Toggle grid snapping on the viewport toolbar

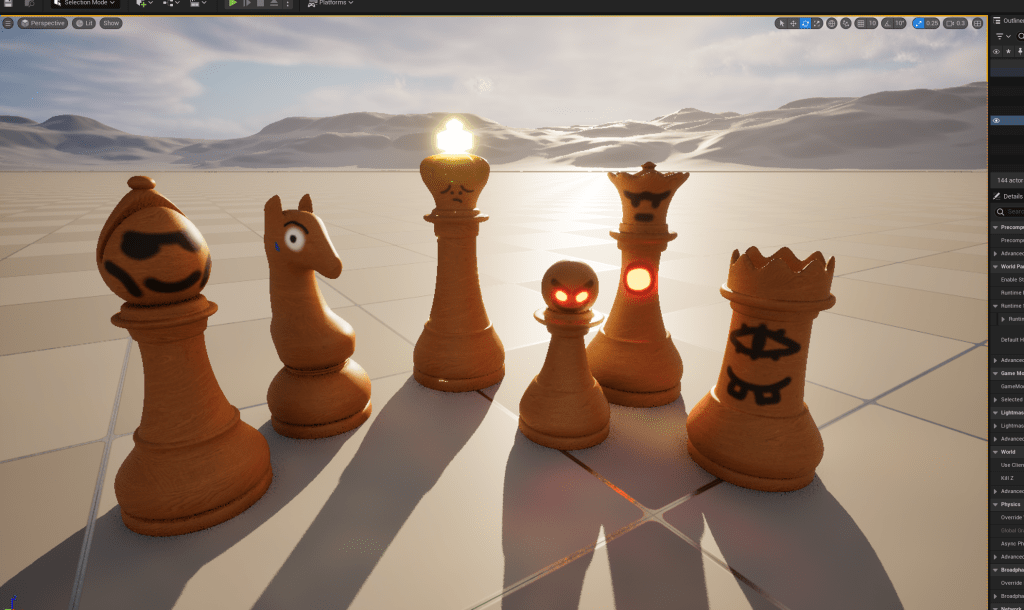(x=860, y=23)
